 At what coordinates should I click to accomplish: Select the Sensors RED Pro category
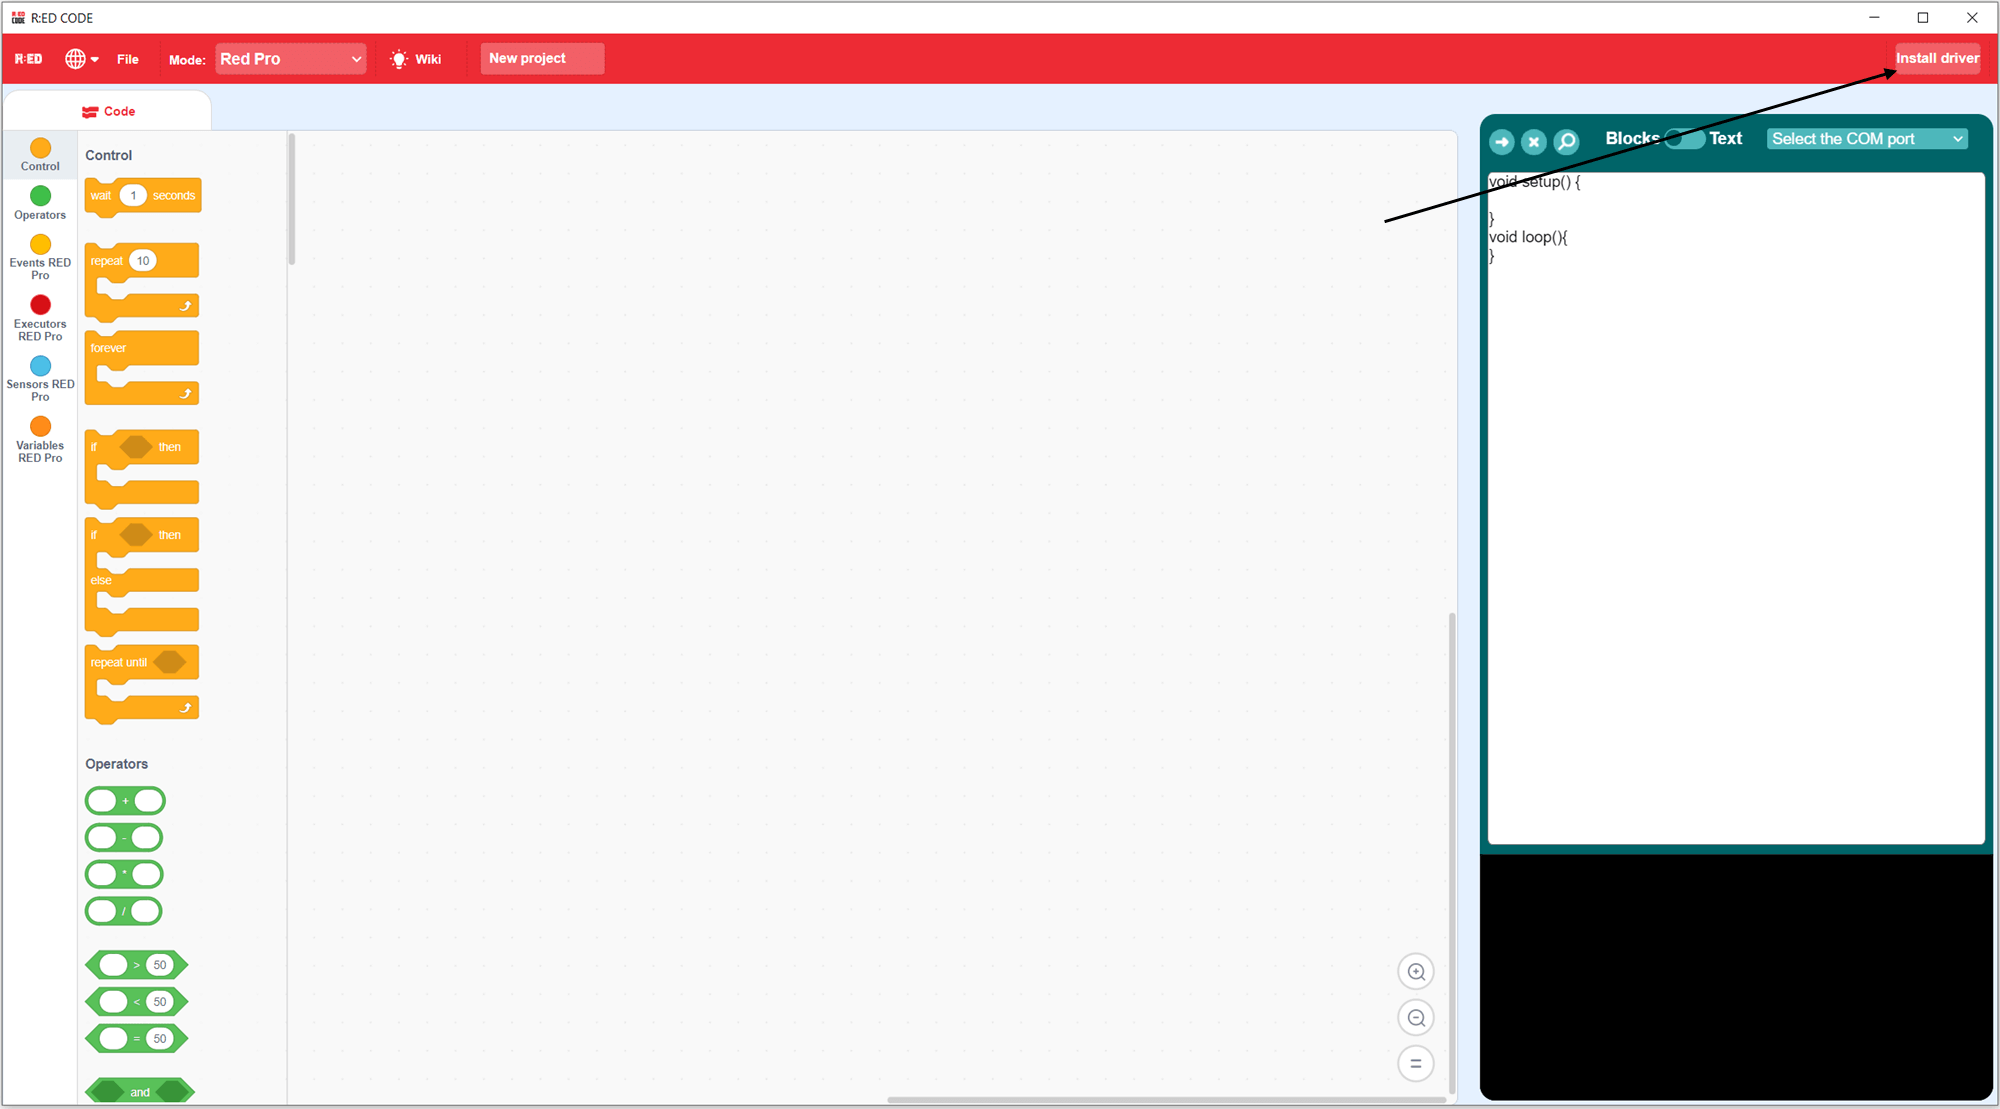pyautogui.click(x=39, y=378)
